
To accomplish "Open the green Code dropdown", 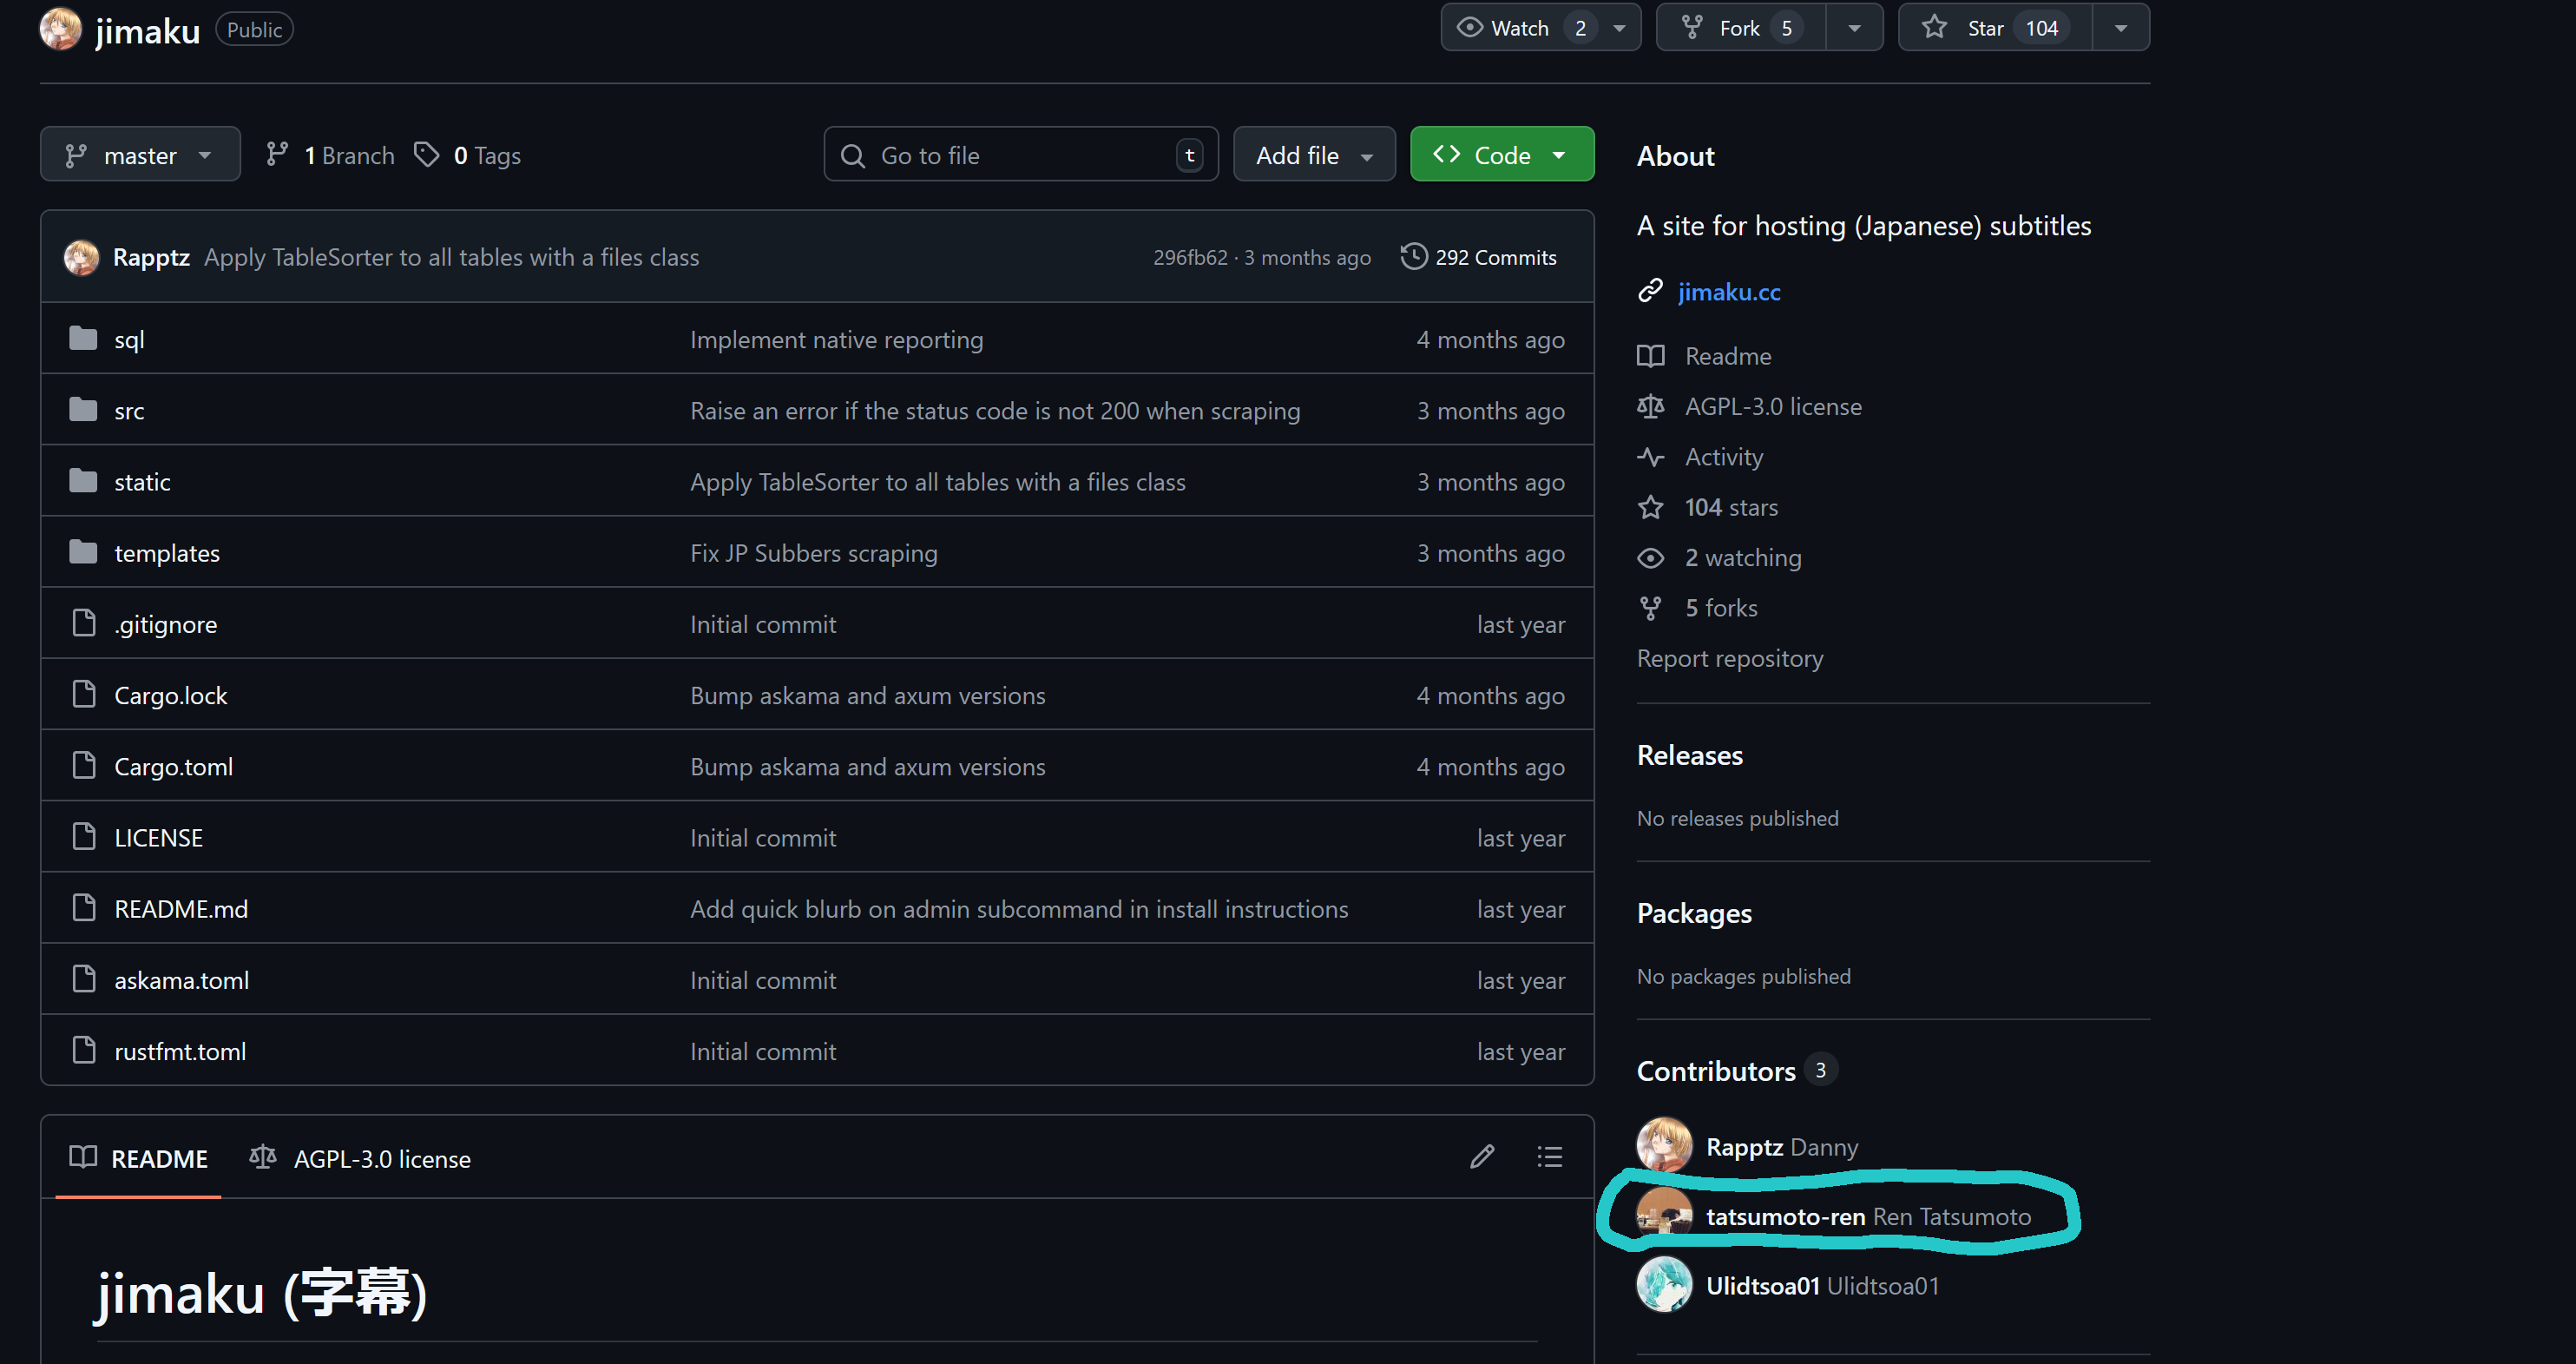I will click(x=1501, y=155).
